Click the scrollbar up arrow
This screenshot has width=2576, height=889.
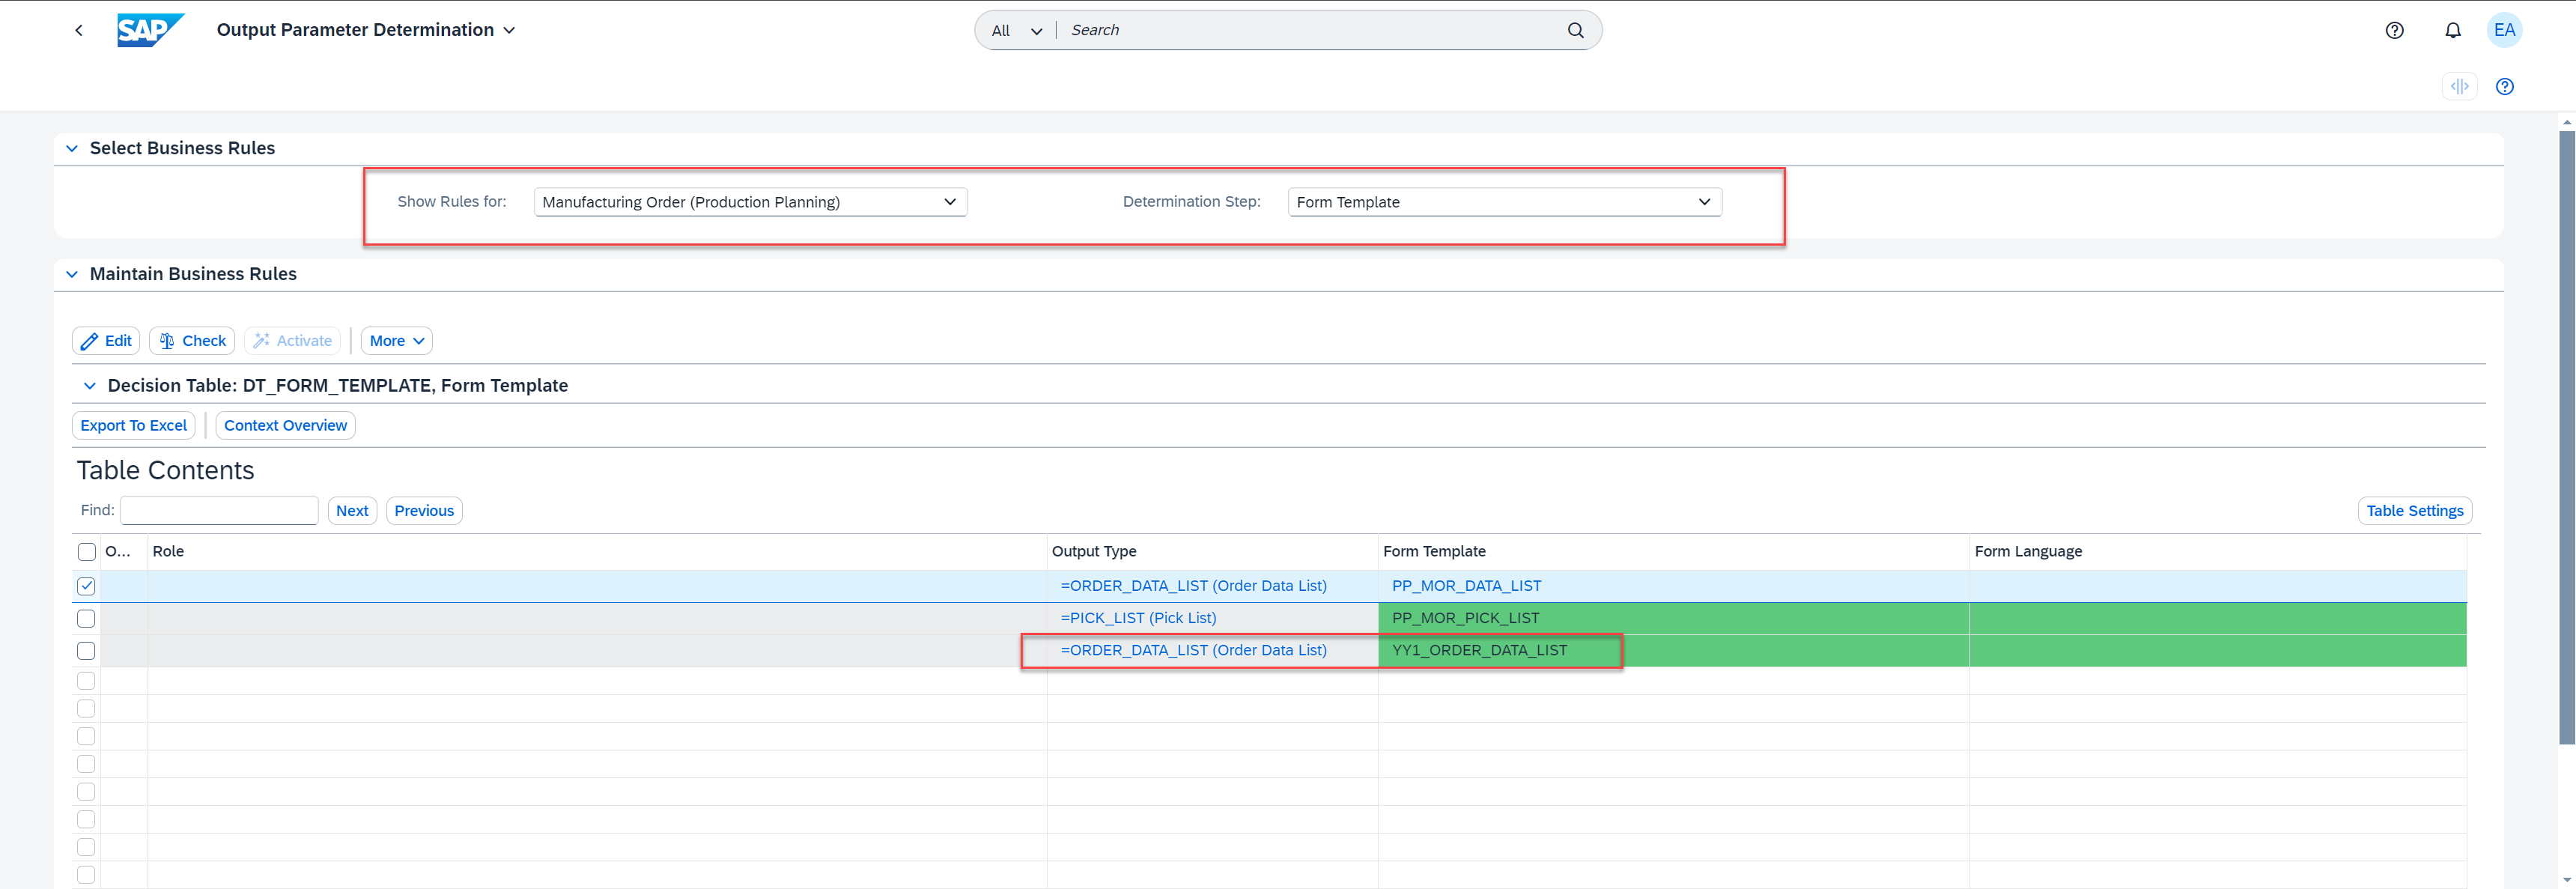click(2567, 122)
